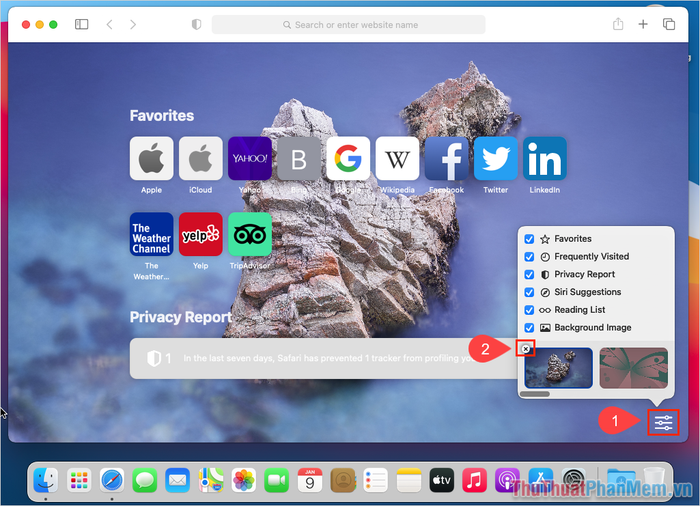Viewport: 700px width, 506px height.
Task: Open Reminders from the Dock
Action: click(x=375, y=481)
